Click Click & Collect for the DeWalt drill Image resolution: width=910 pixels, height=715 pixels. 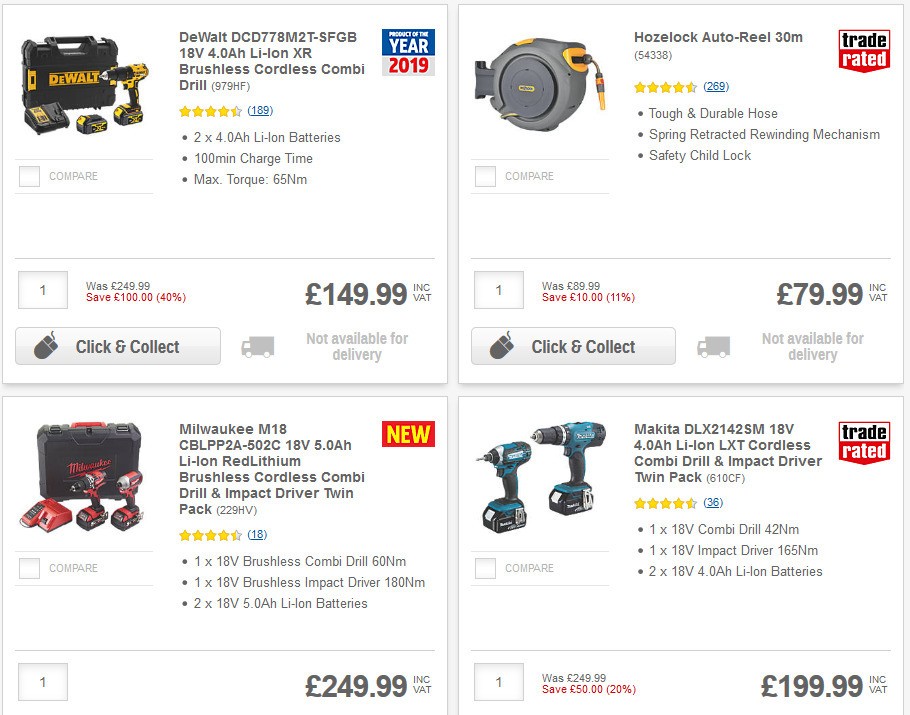click(117, 345)
